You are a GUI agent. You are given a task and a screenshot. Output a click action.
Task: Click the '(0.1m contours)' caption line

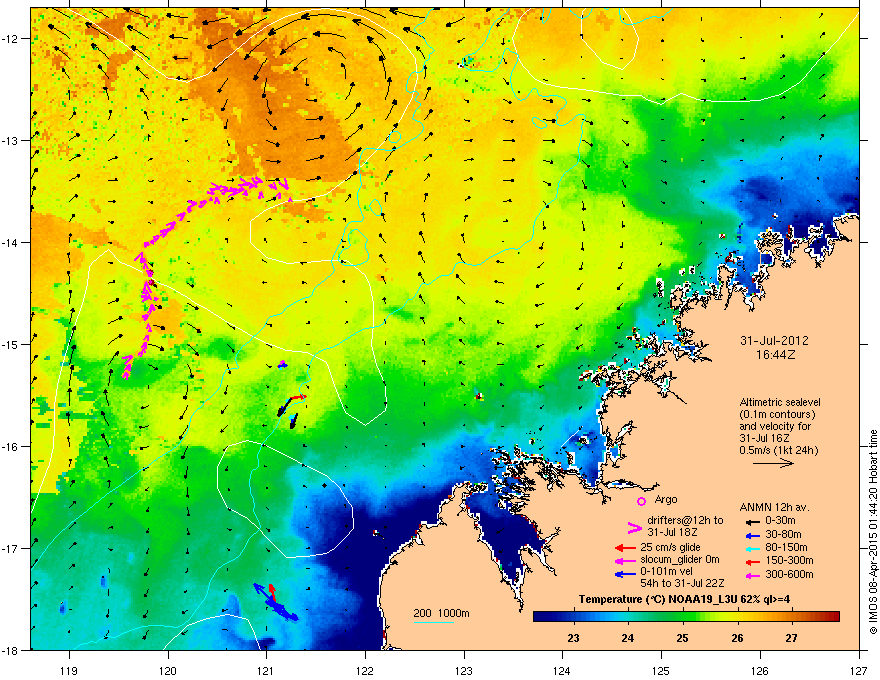[x=777, y=415]
